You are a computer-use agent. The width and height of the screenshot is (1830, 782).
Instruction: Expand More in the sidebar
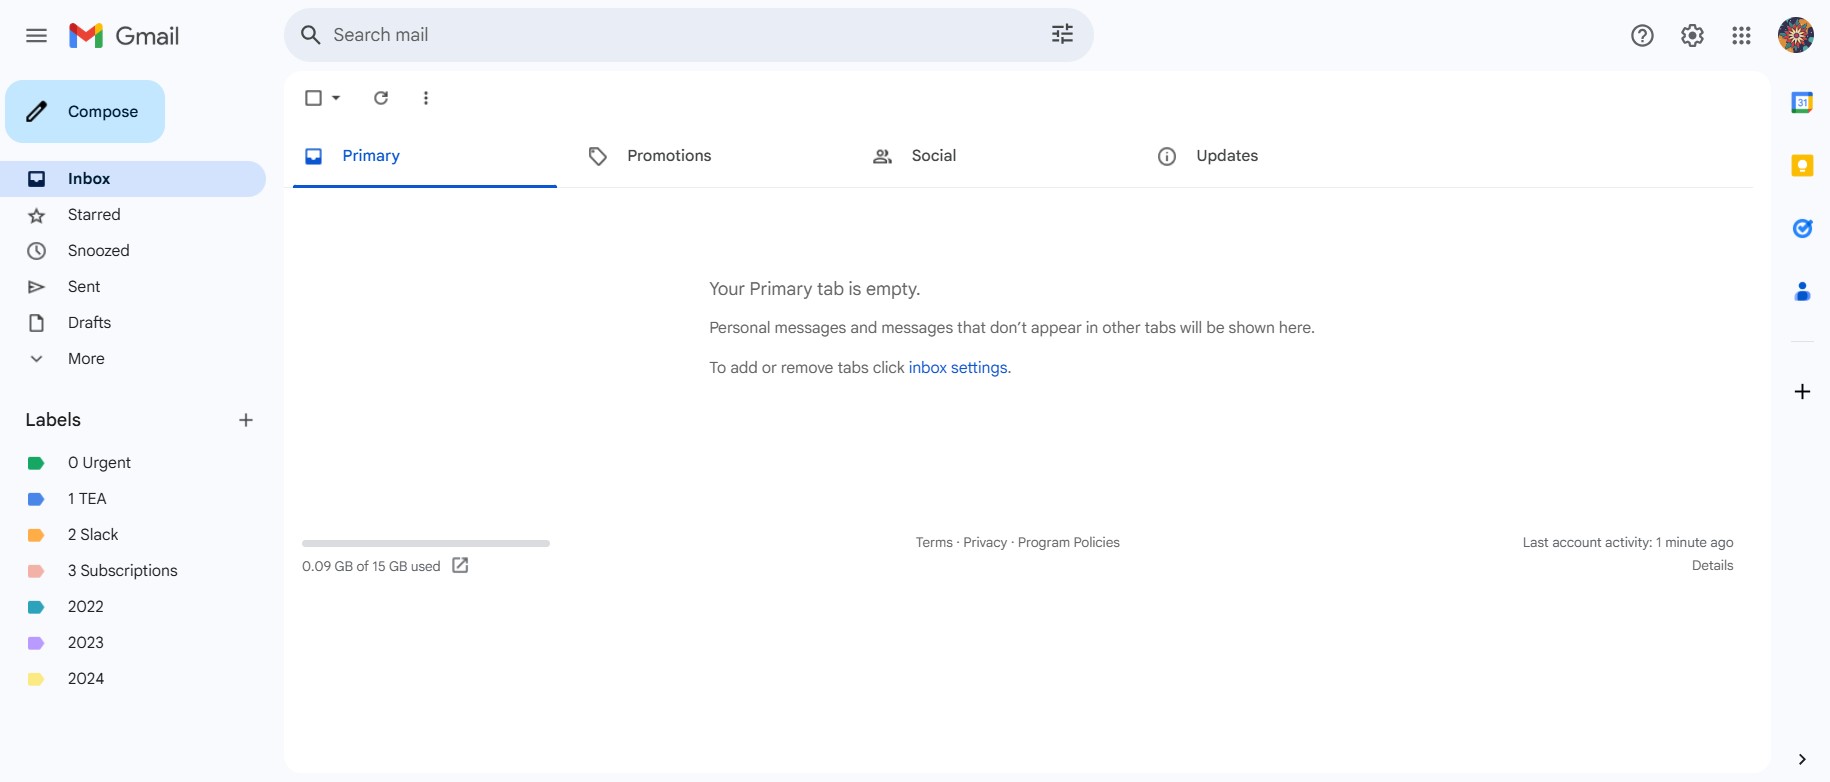coord(86,359)
